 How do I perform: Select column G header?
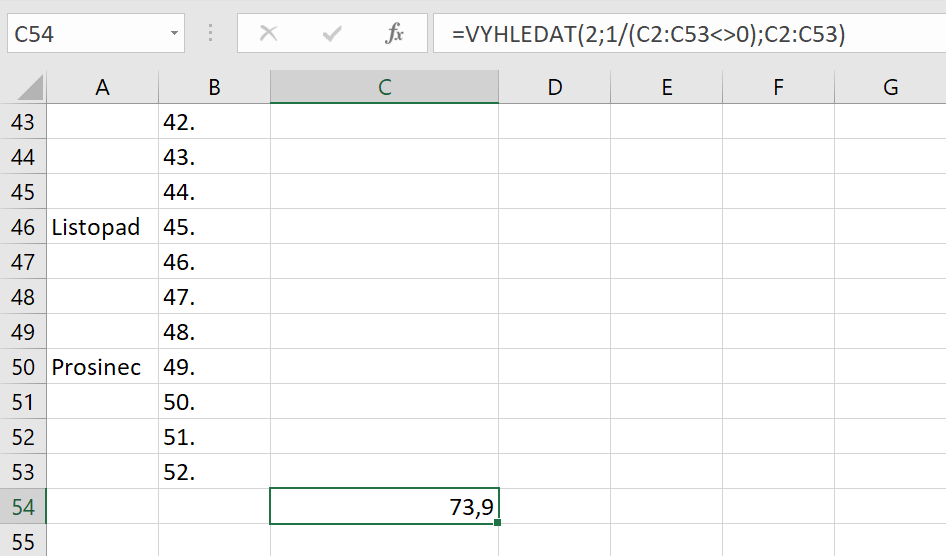pyautogui.click(x=890, y=88)
